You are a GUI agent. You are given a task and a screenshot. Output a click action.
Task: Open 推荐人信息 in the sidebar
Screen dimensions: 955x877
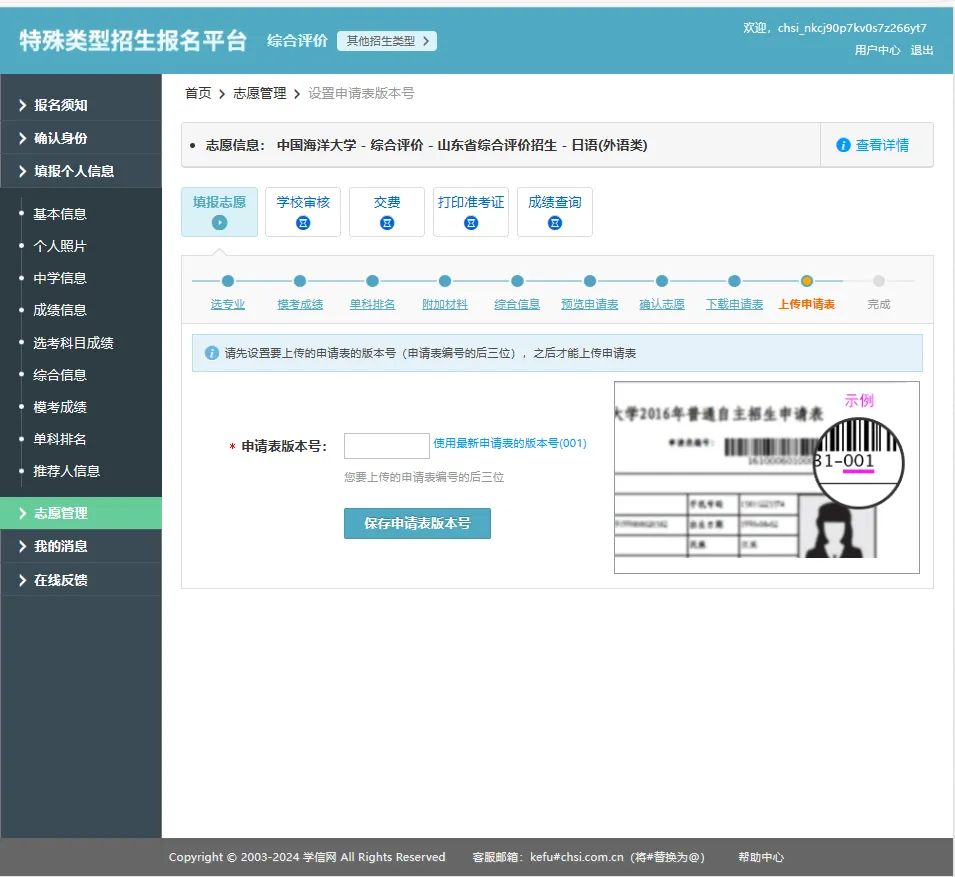click(66, 471)
